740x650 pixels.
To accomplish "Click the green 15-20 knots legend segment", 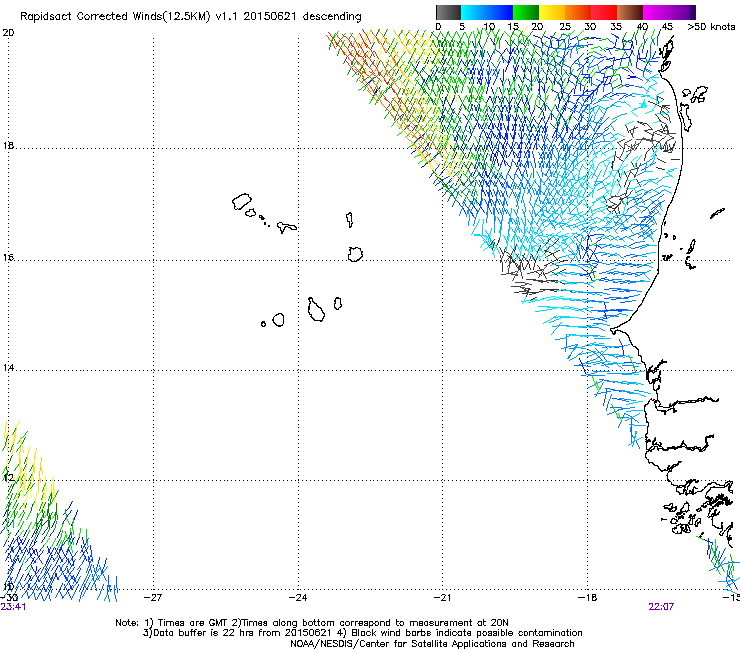I will coord(526,12).
